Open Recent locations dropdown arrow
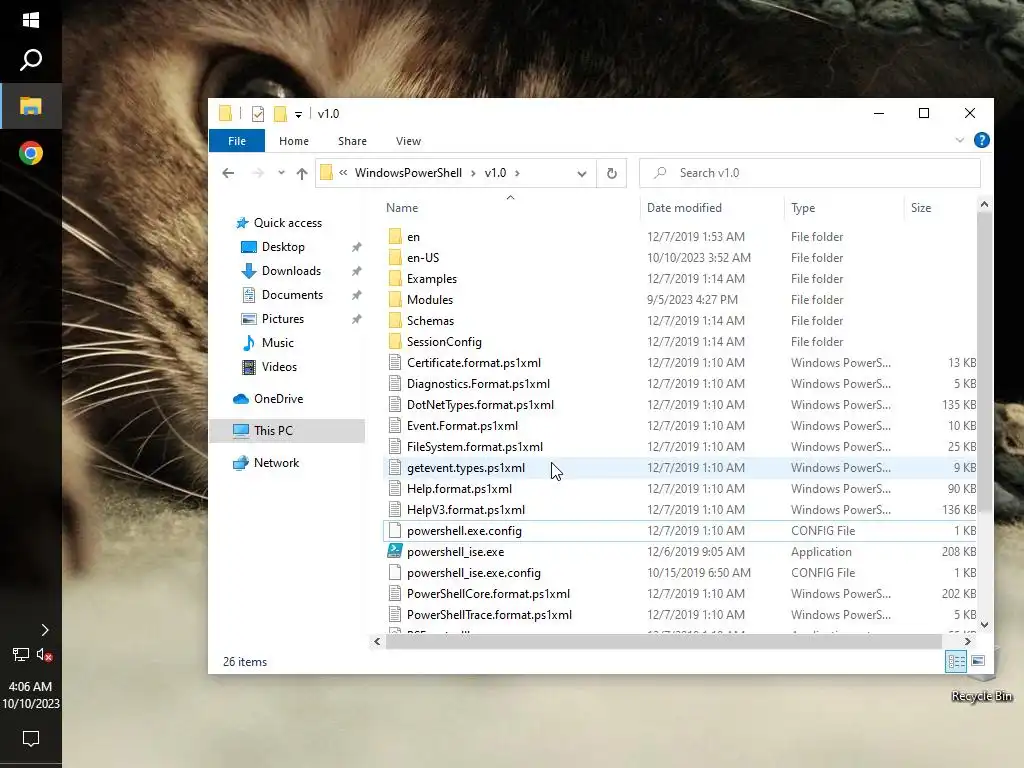Image resolution: width=1024 pixels, height=768 pixels. click(281, 173)
